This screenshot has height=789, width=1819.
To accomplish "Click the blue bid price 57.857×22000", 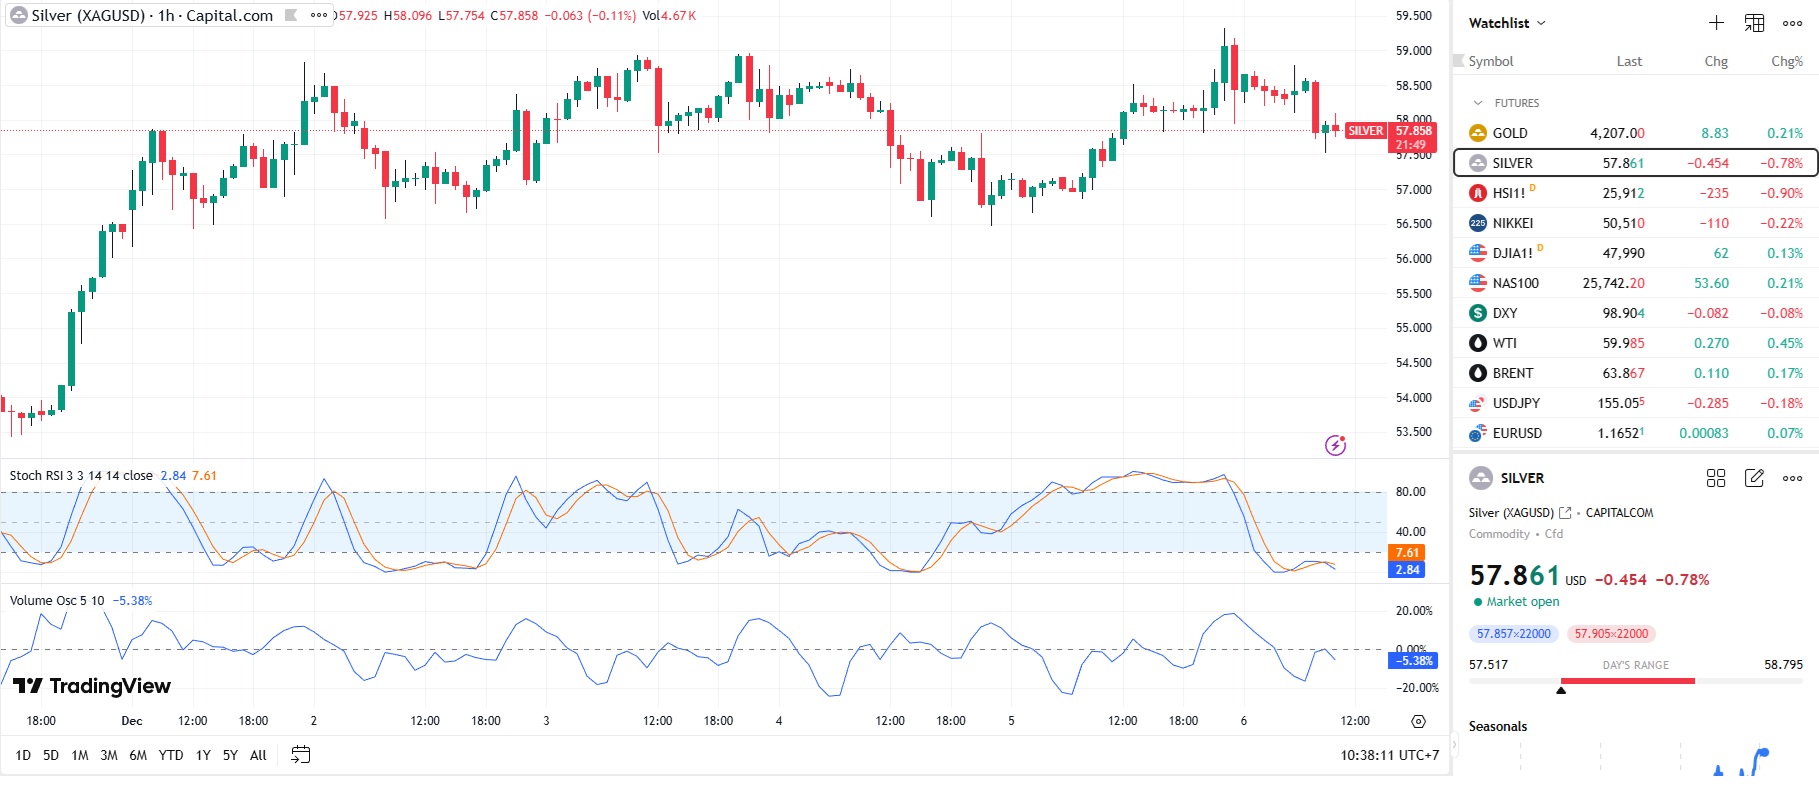I will (x=1513, y=634).
